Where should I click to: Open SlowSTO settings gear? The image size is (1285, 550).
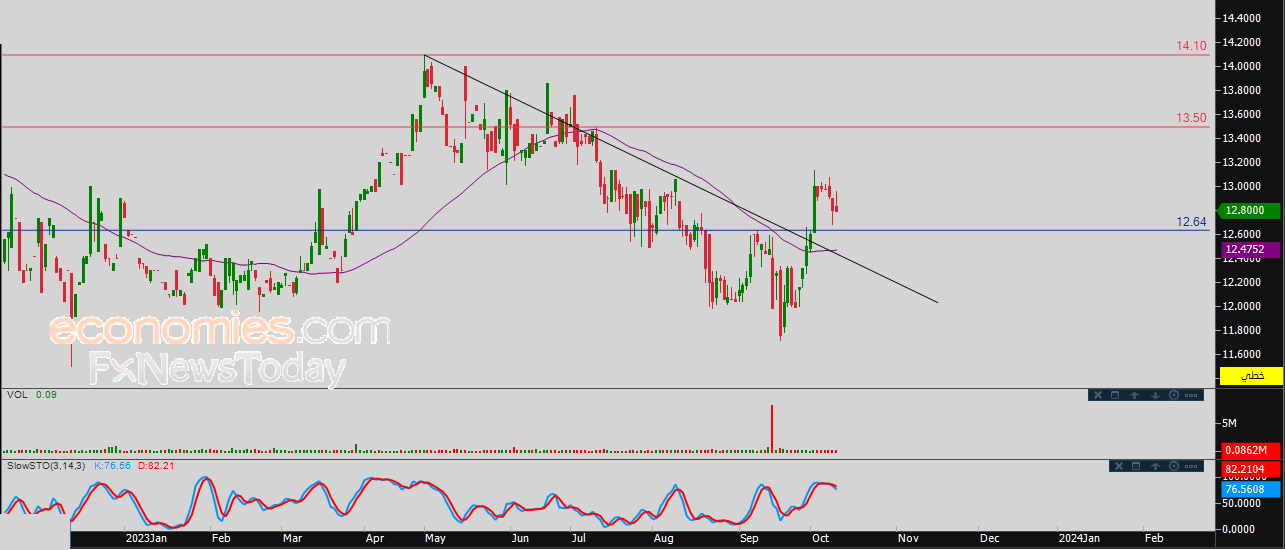1174,466
